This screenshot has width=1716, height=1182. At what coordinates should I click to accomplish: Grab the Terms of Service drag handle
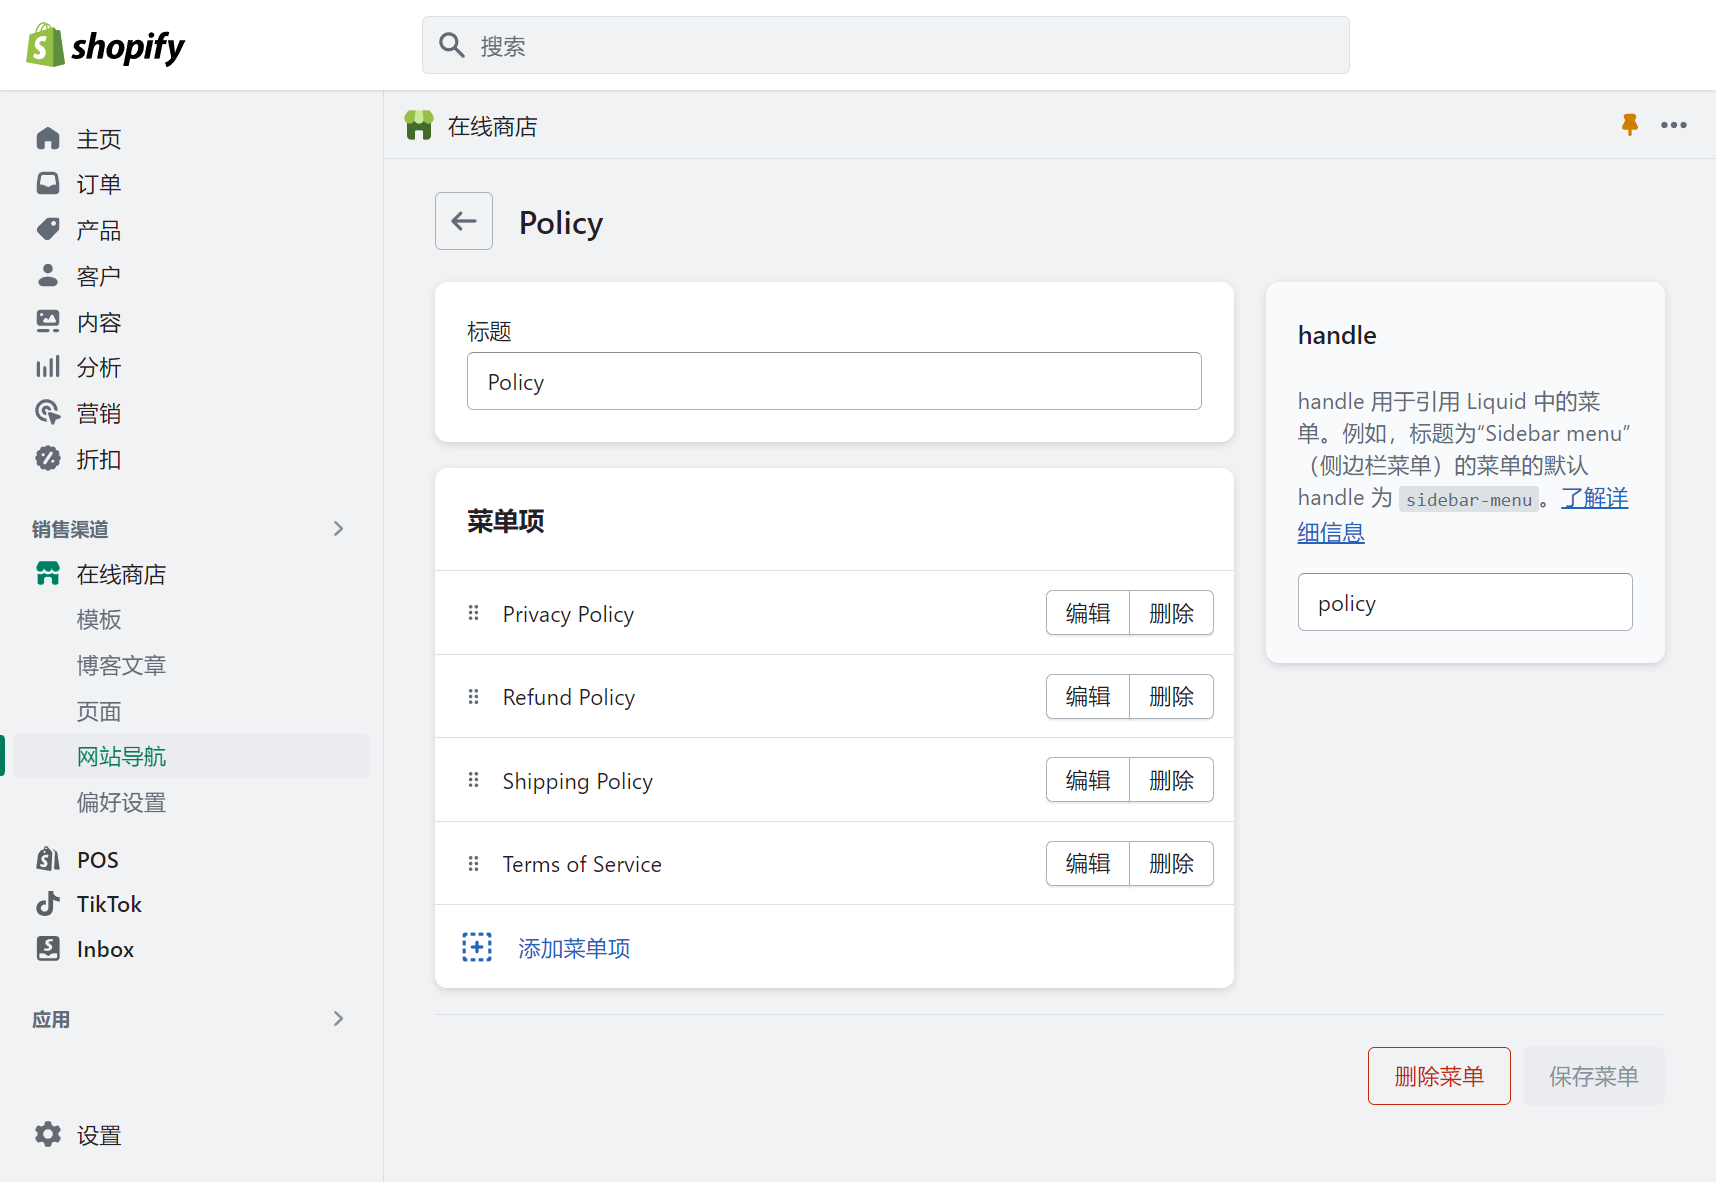(474, 864)
